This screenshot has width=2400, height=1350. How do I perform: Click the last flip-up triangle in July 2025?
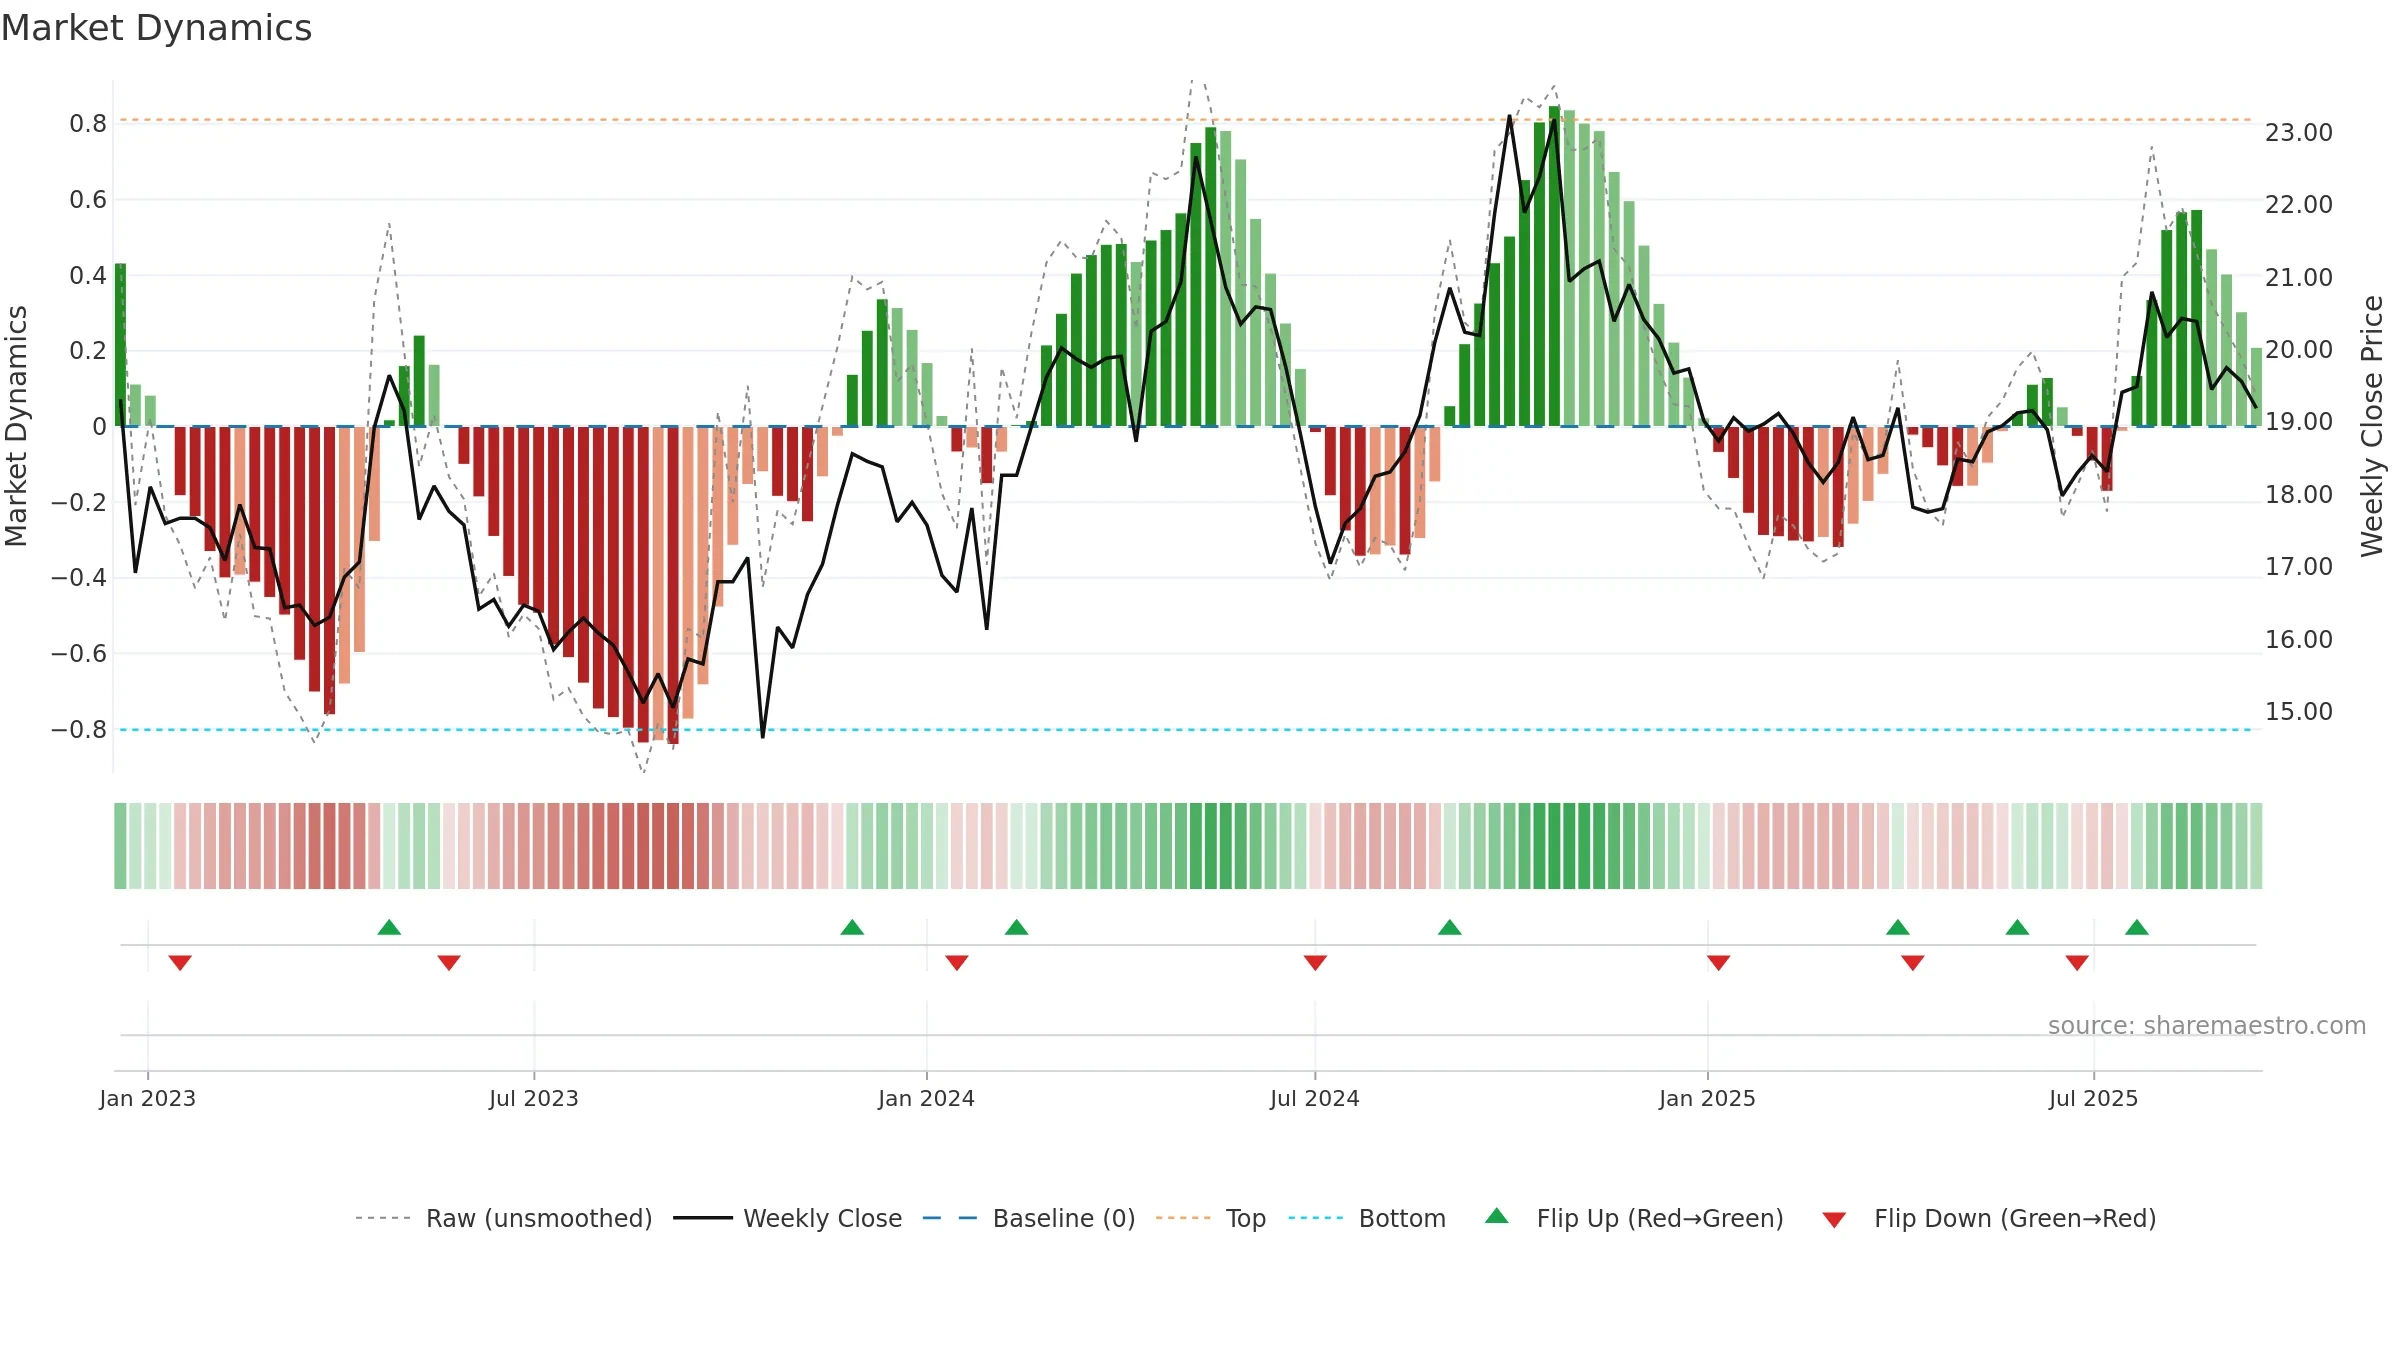[x=2136, y=927]
